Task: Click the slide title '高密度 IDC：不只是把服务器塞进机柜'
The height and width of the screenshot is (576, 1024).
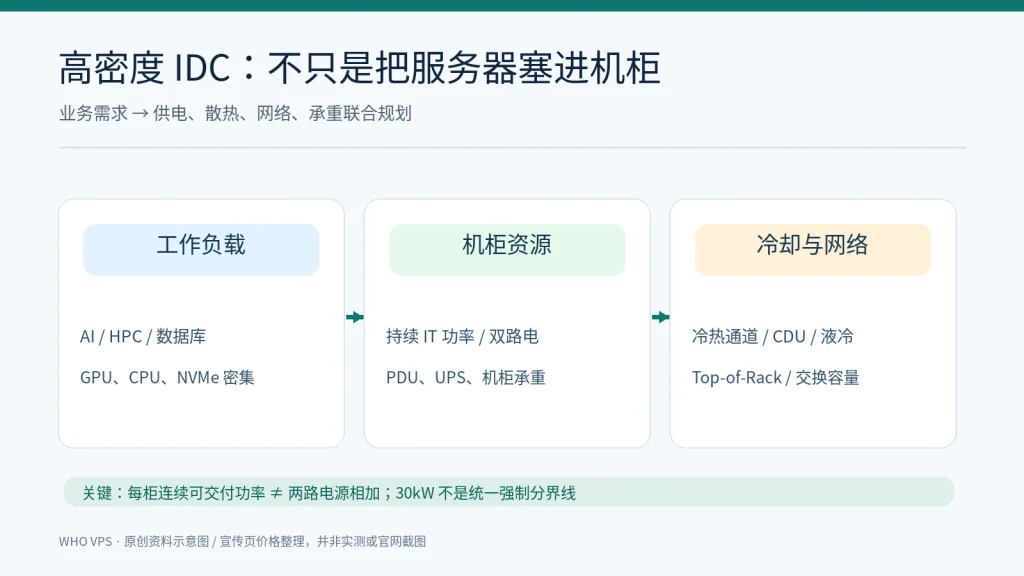Action: click(x=359, y=68)
